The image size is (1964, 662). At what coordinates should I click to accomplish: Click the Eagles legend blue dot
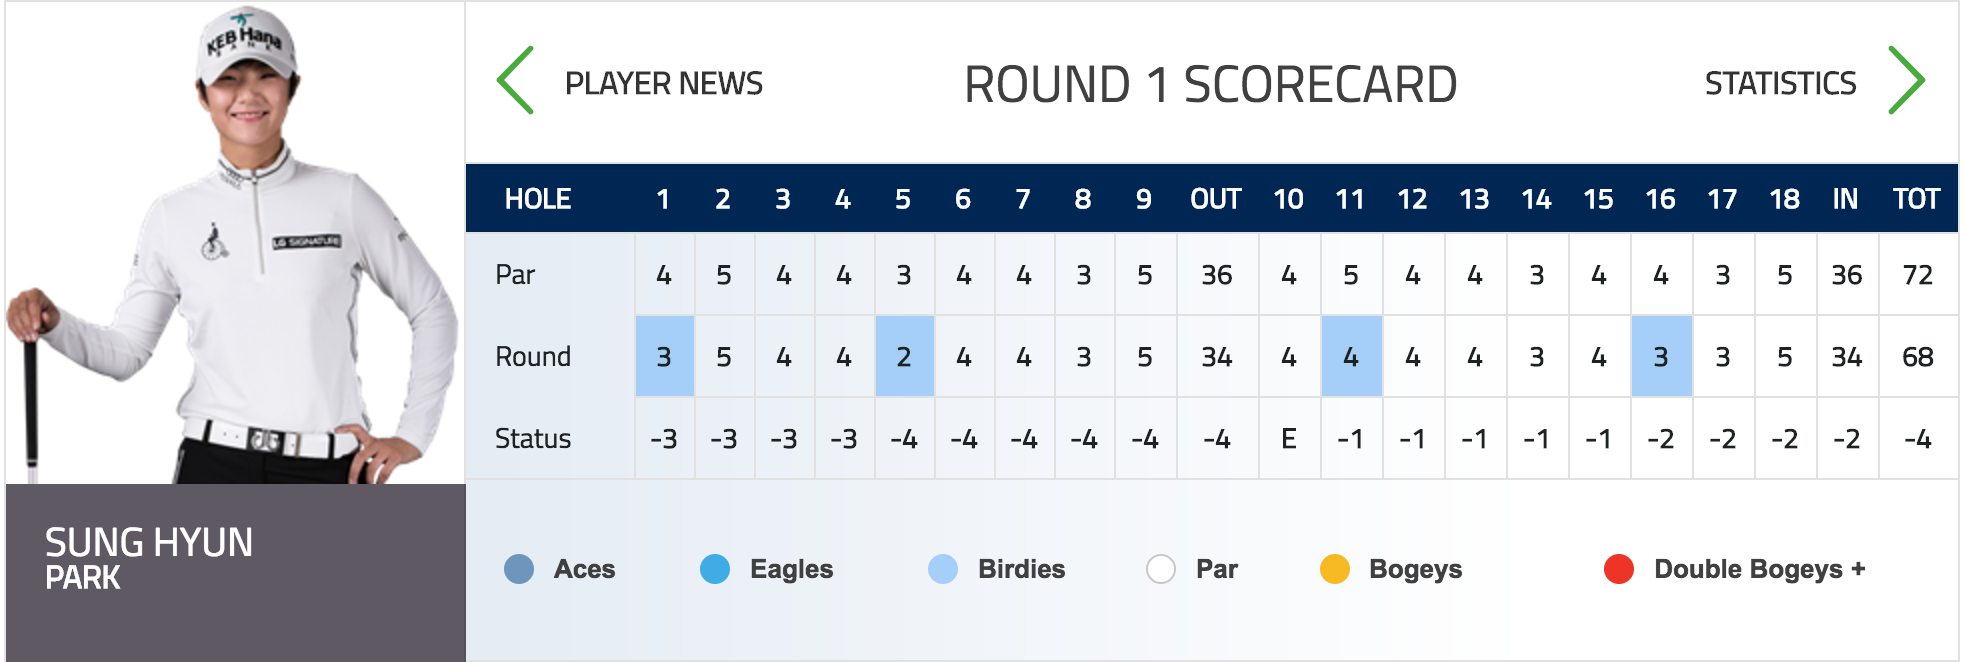coord(715,569)
